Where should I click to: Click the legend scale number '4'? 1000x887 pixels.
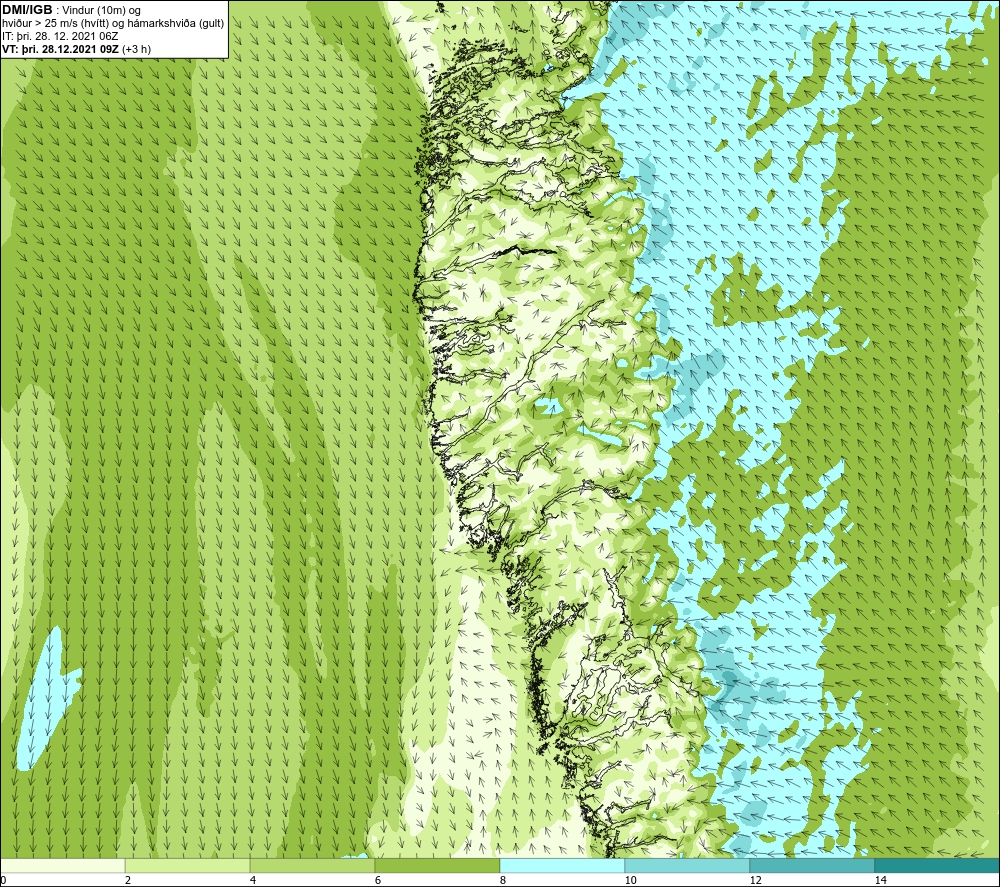pyautogui.click(x=253, y=880)
